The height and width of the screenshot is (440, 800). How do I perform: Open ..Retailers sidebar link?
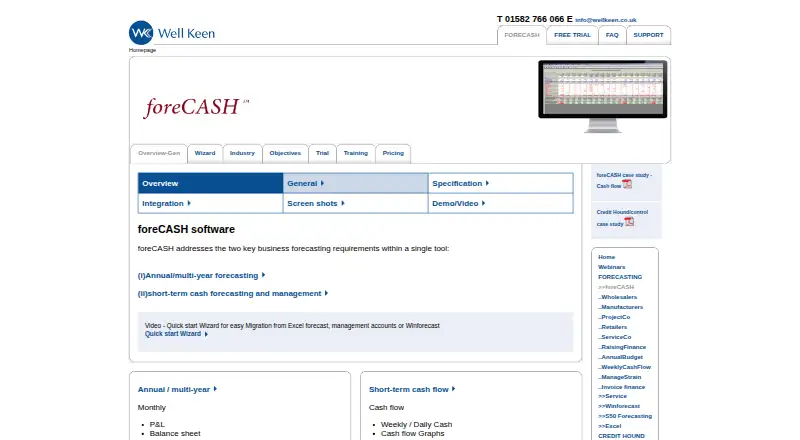pyautogui.click(x=612, y=327)
